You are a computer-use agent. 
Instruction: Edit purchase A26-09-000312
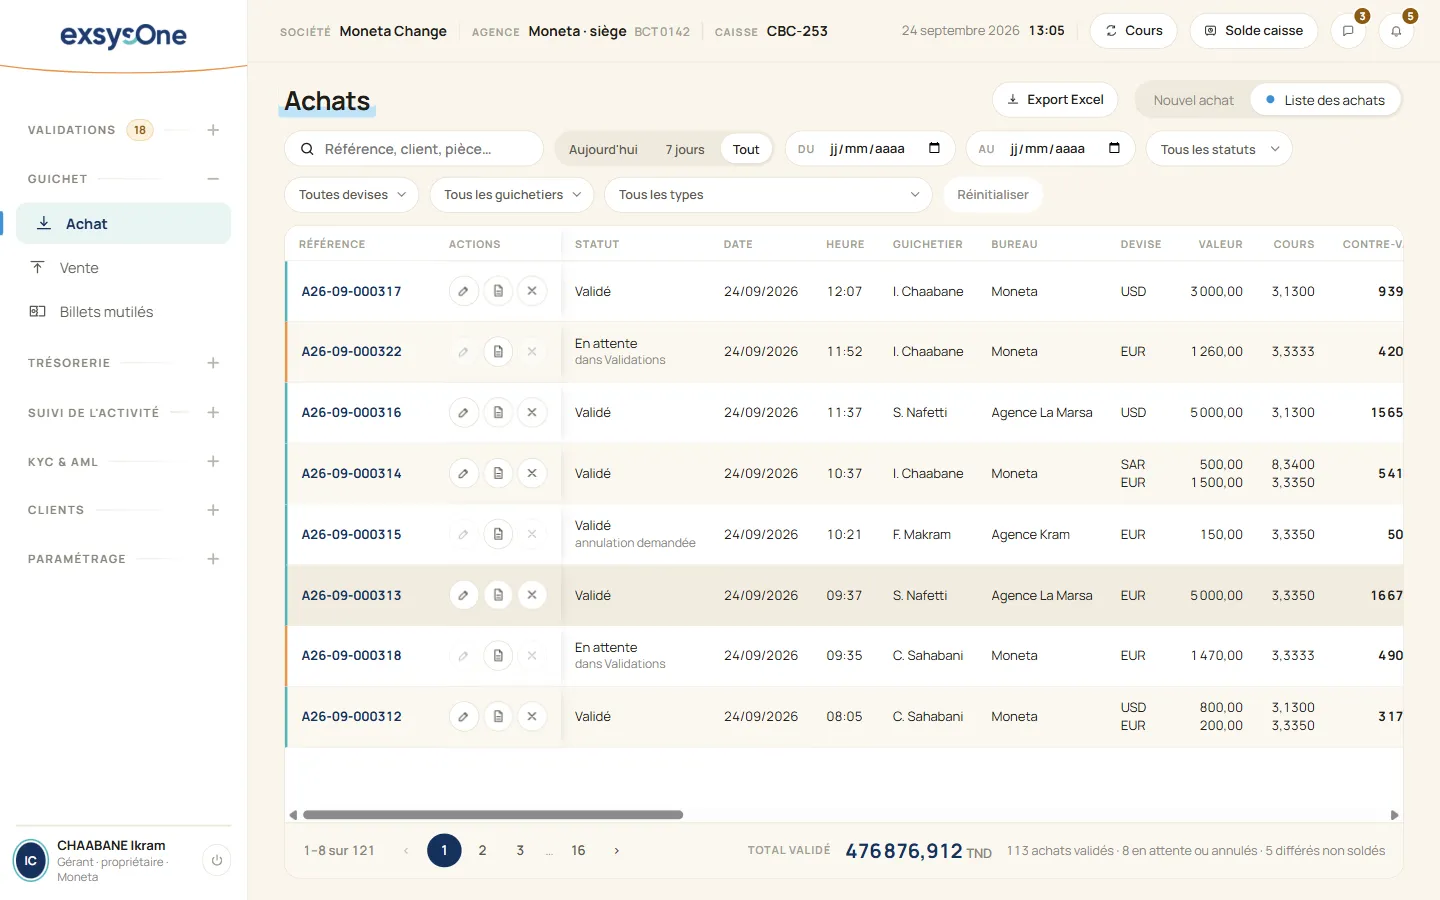click(x=463, y=717)
